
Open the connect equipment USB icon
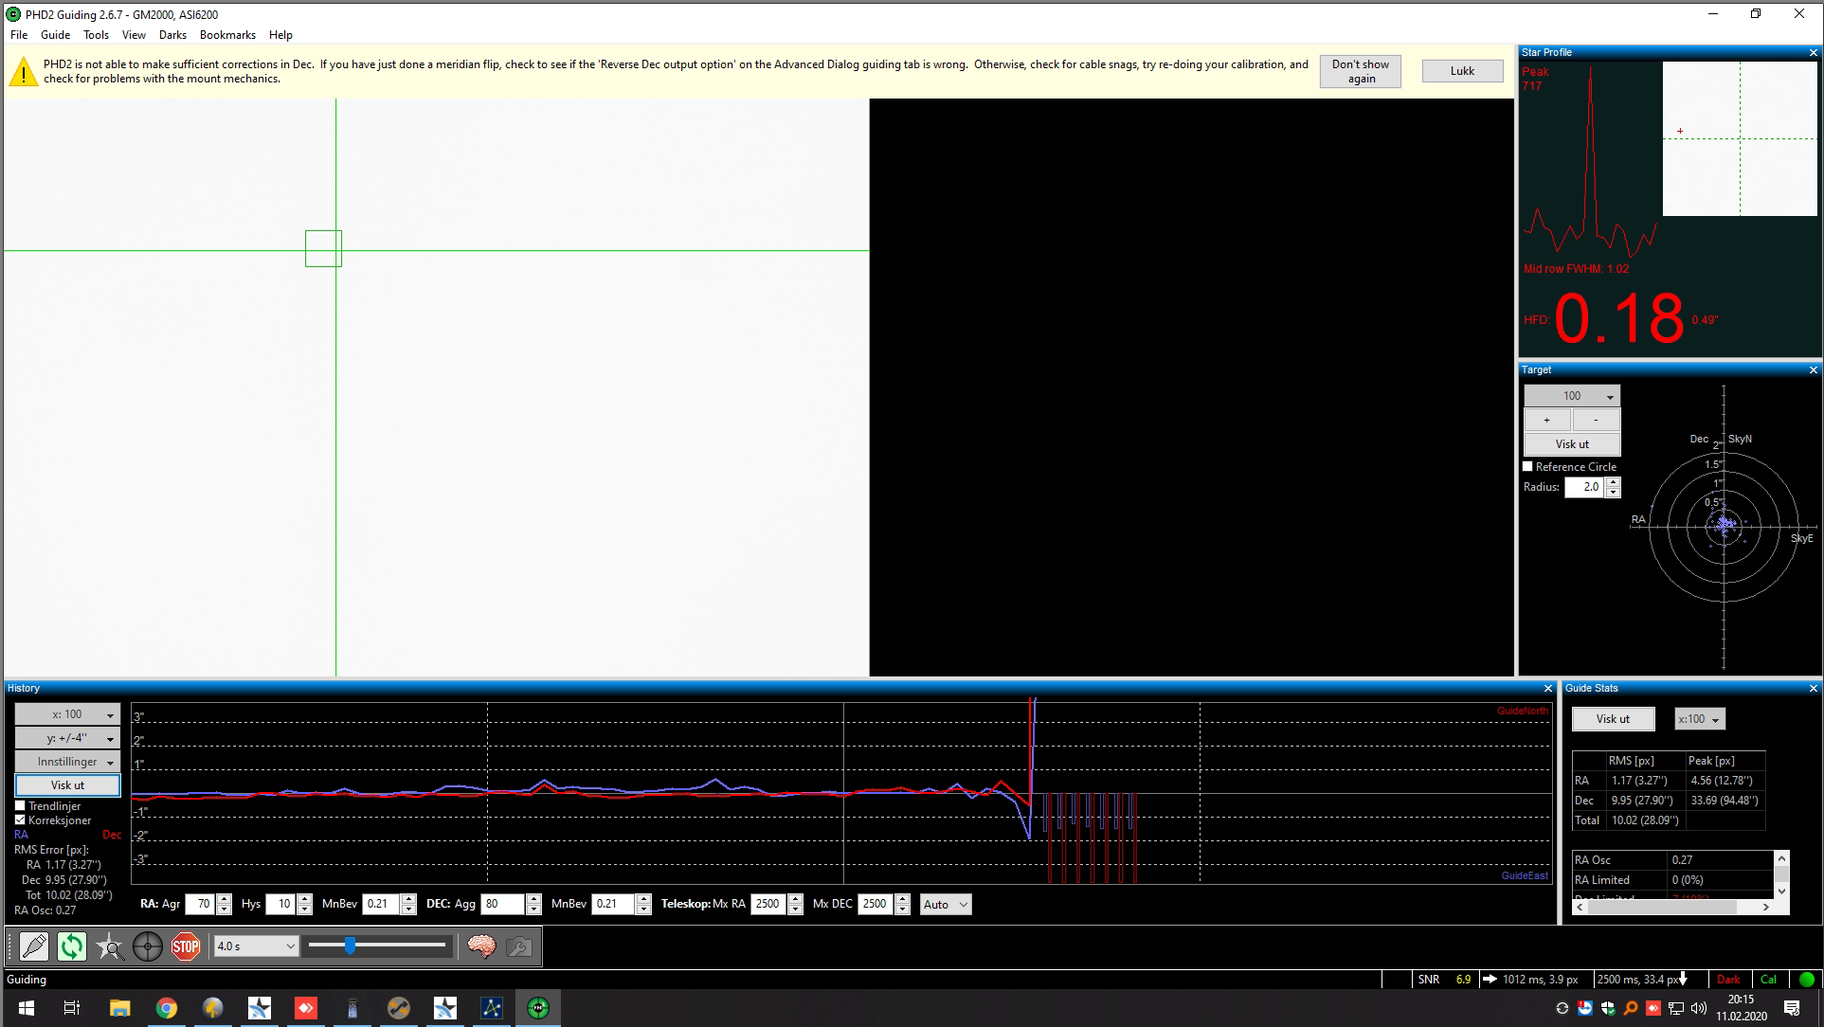click(x=34, y=946)
